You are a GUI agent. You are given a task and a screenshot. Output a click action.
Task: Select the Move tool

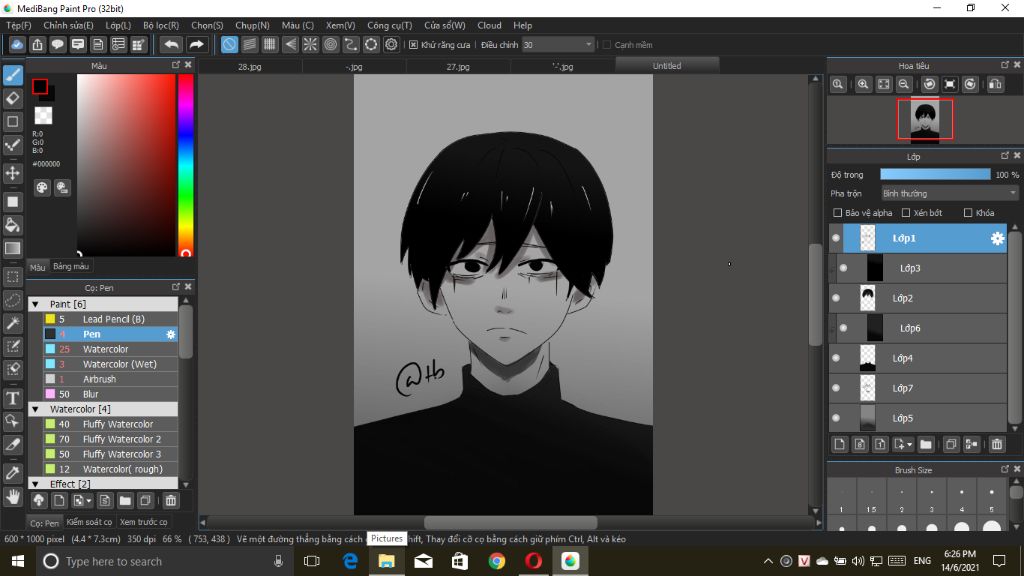pyautogui.click(x=13, y=173)
